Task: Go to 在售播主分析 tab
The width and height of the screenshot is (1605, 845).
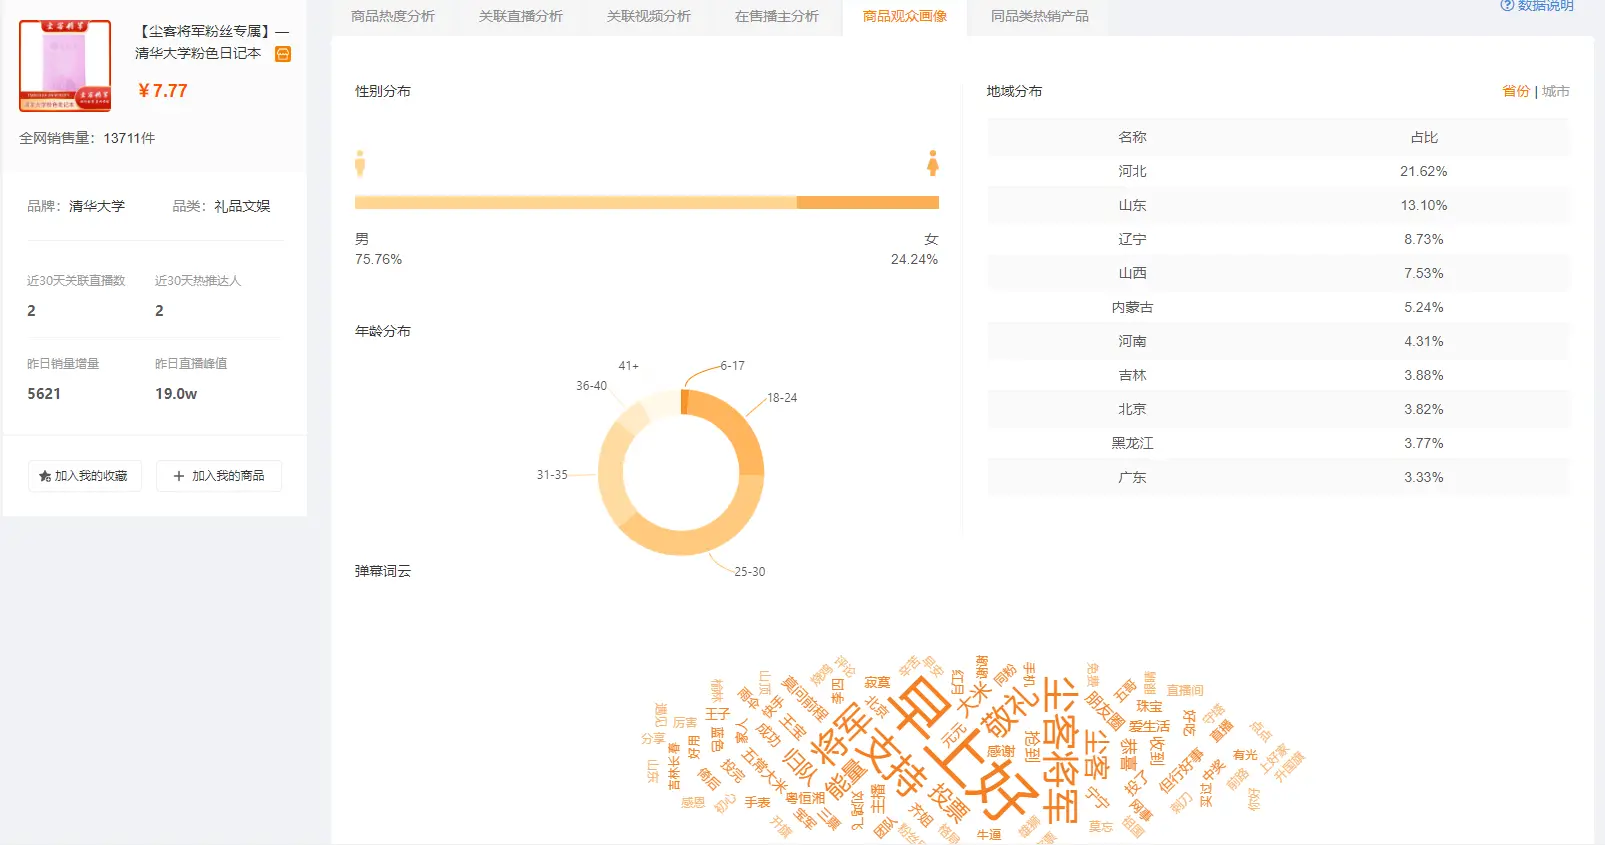Action: pyautogui.click(x=777, y=16)
